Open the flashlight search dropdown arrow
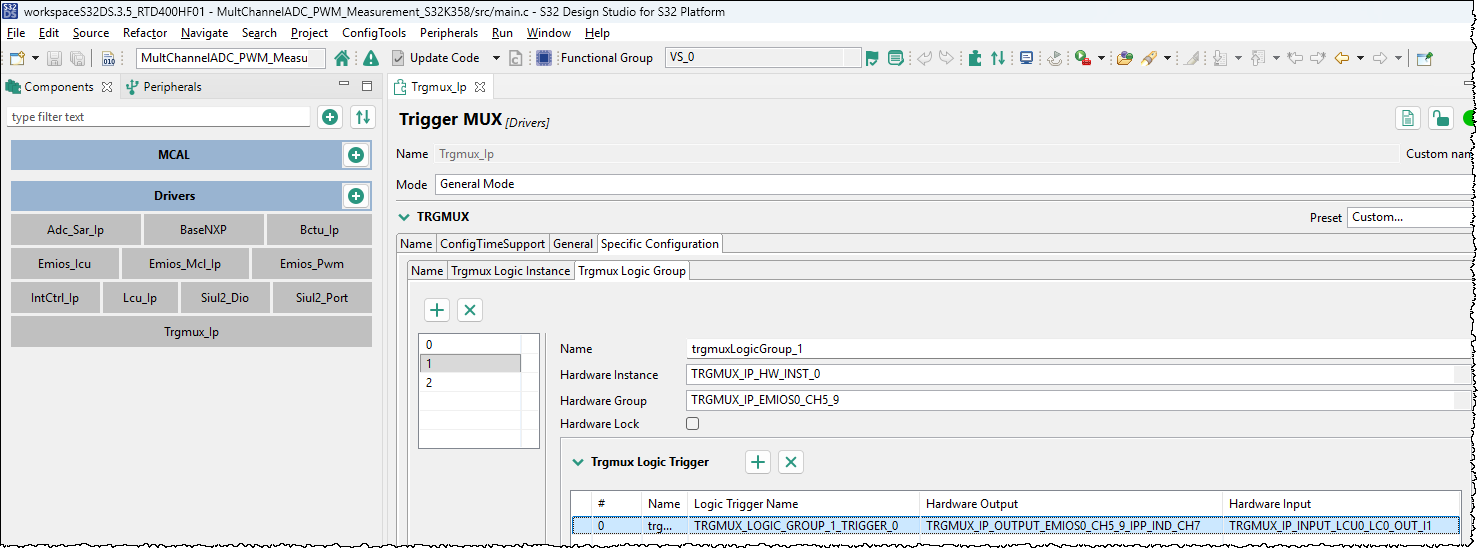This screenshot has width=1478, height=549. point(1167,58)
